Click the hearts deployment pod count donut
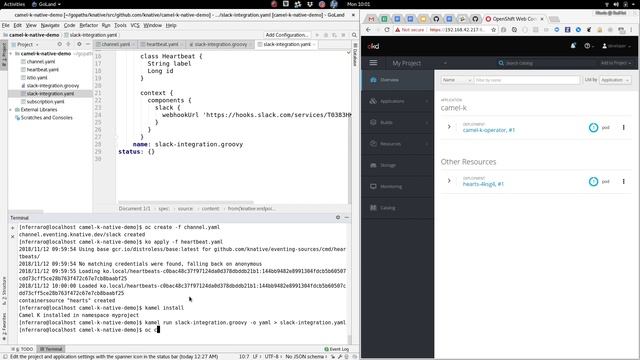 593,181
